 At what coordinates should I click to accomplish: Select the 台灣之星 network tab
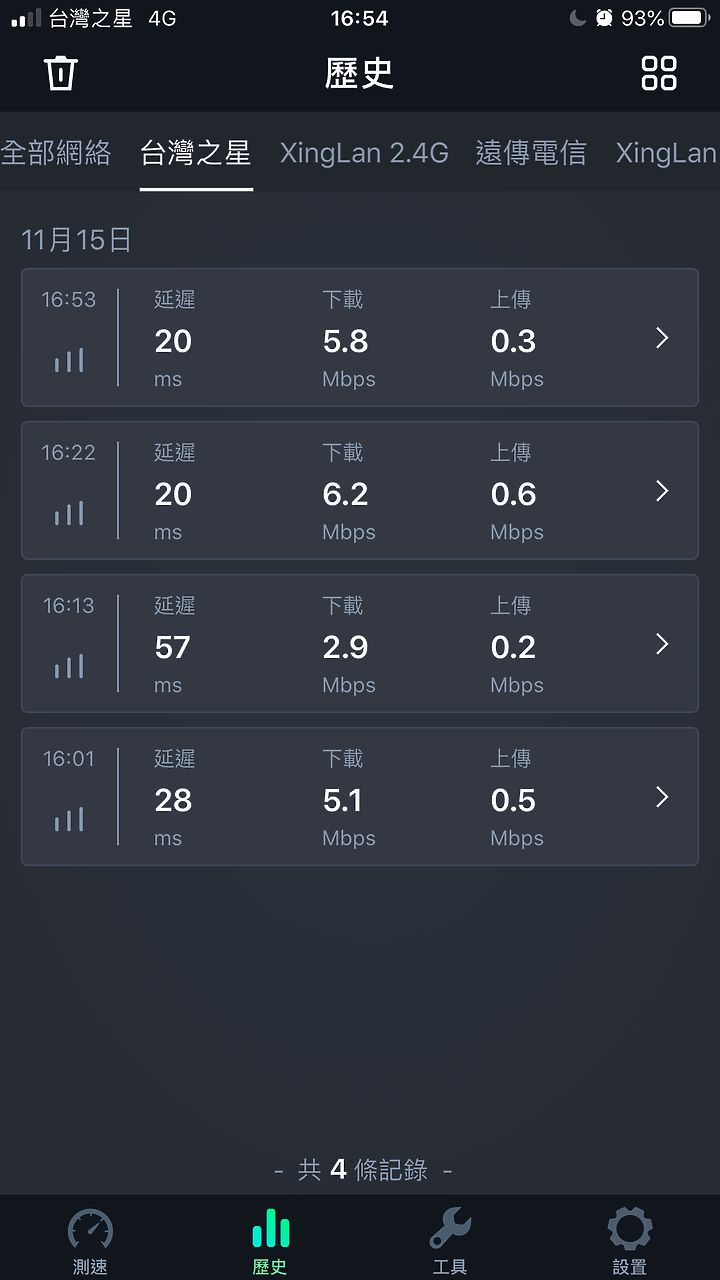(x=196, y=153)
